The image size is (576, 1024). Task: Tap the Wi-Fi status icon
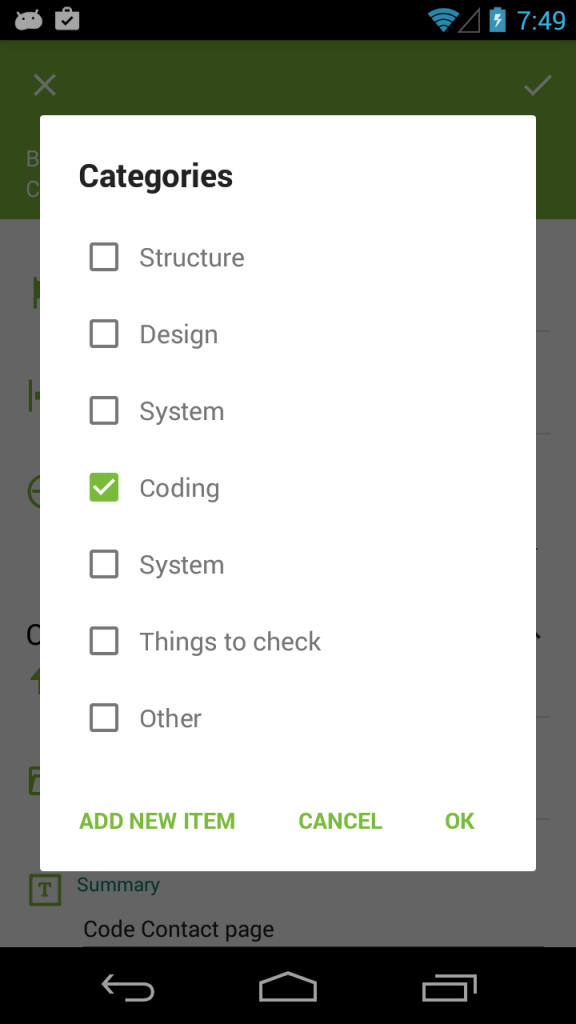[442, 20]
